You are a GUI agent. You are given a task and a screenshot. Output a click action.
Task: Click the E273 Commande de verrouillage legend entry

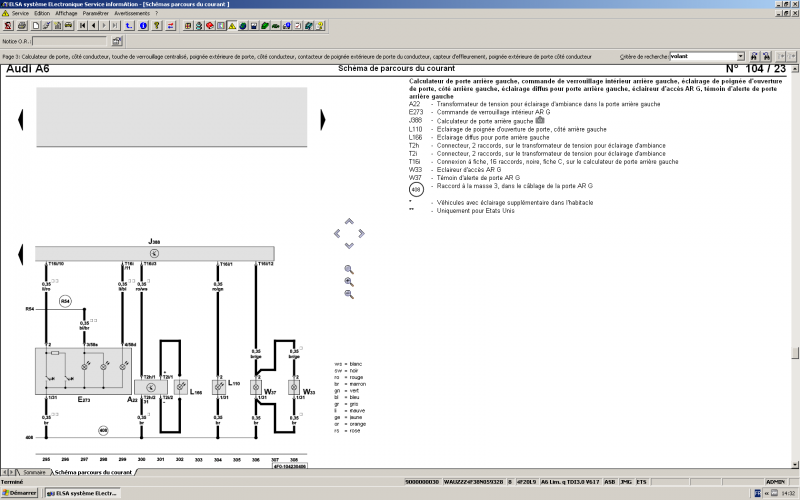point(480,112)
